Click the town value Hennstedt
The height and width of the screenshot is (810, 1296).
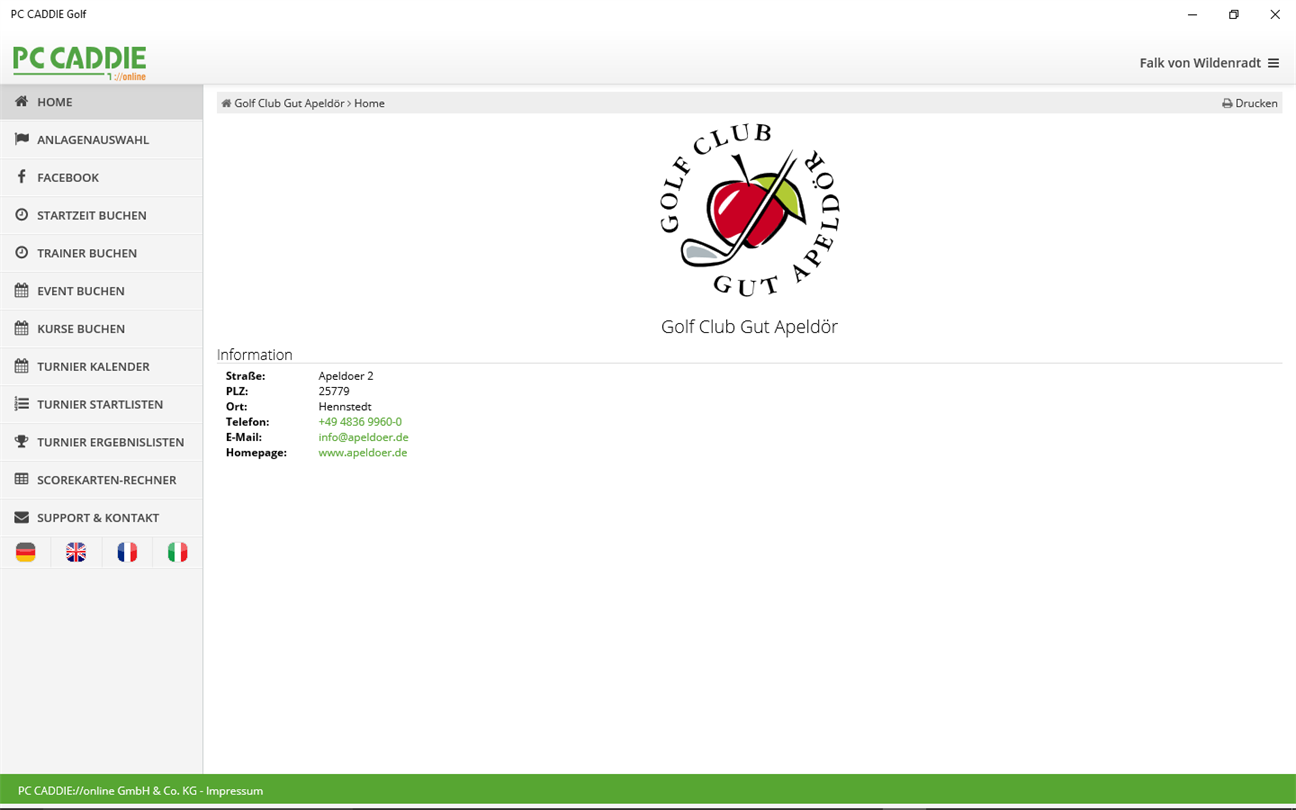345,407
